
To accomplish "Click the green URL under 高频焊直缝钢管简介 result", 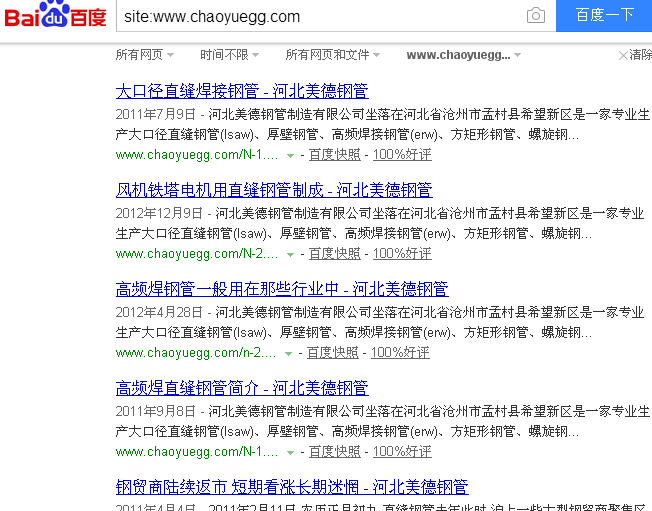I will 197,452.
